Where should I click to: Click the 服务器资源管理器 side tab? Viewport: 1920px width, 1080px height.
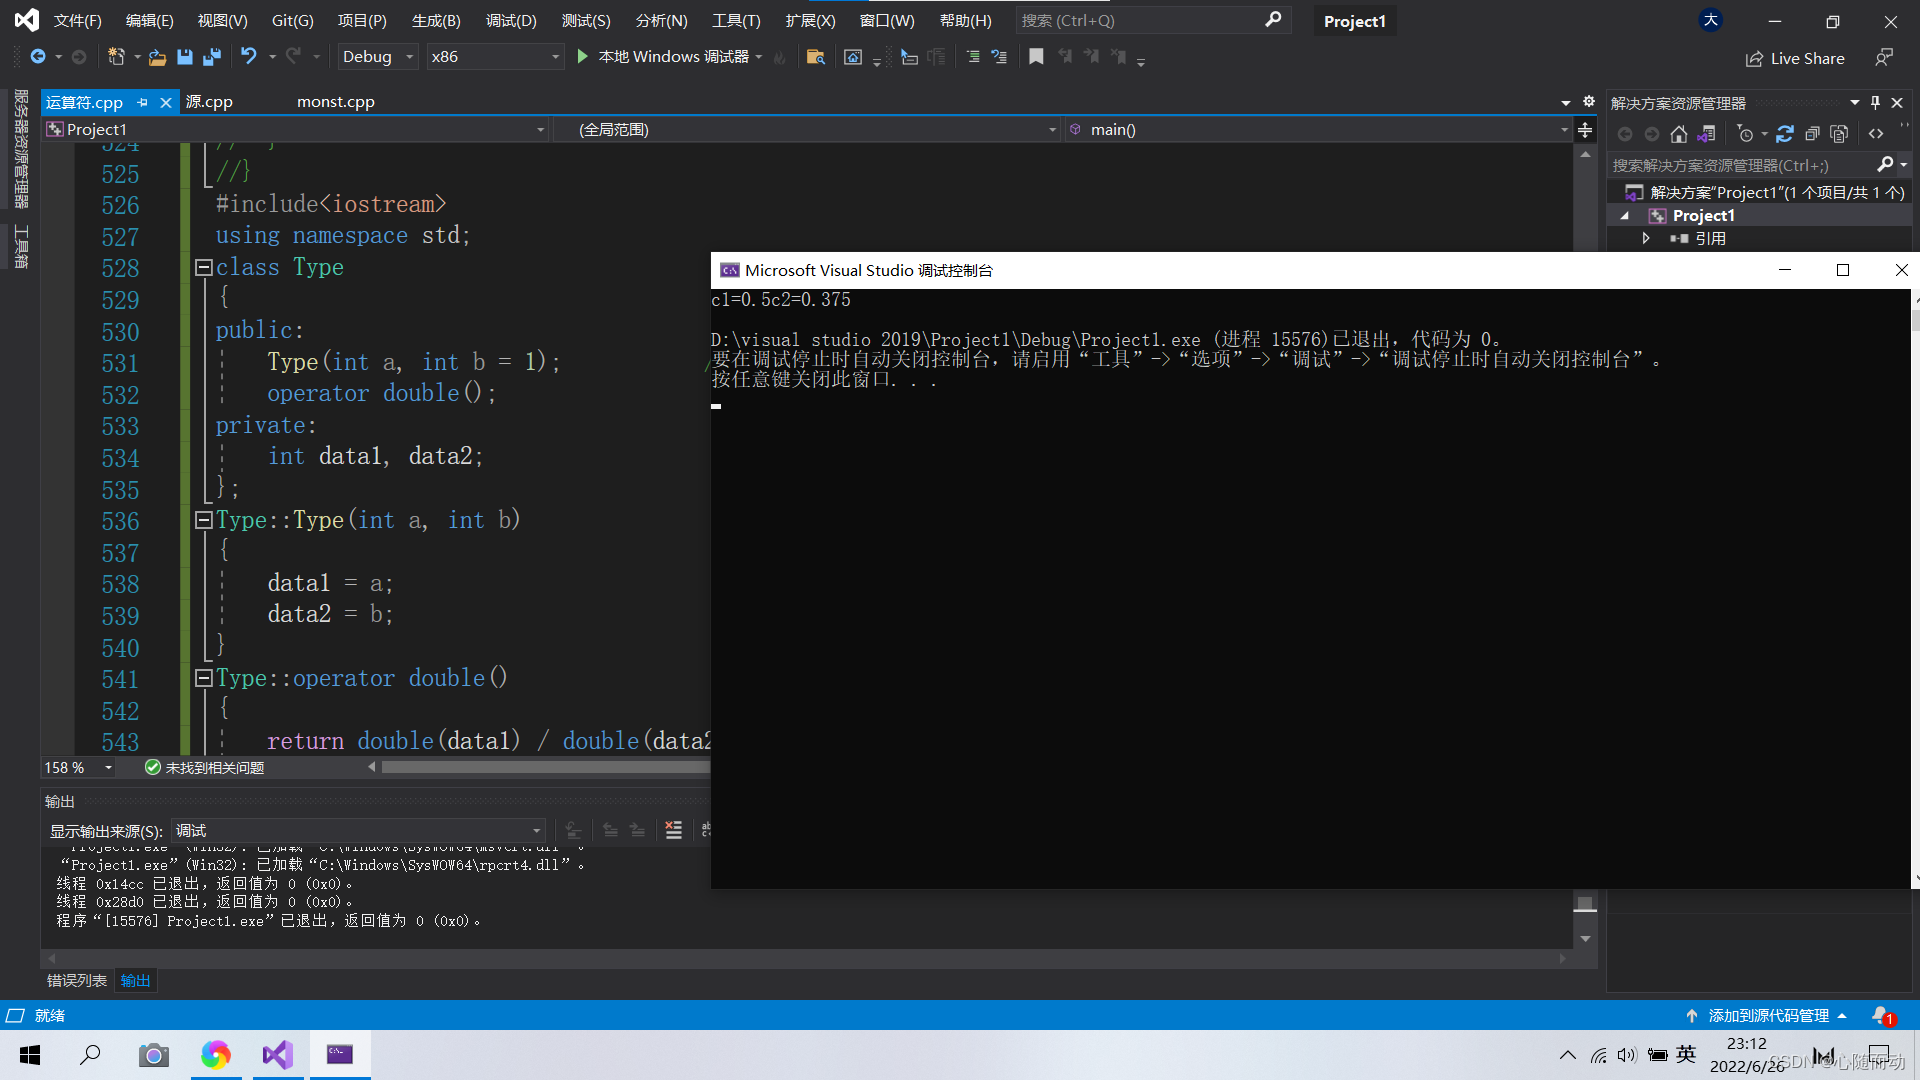20,148
